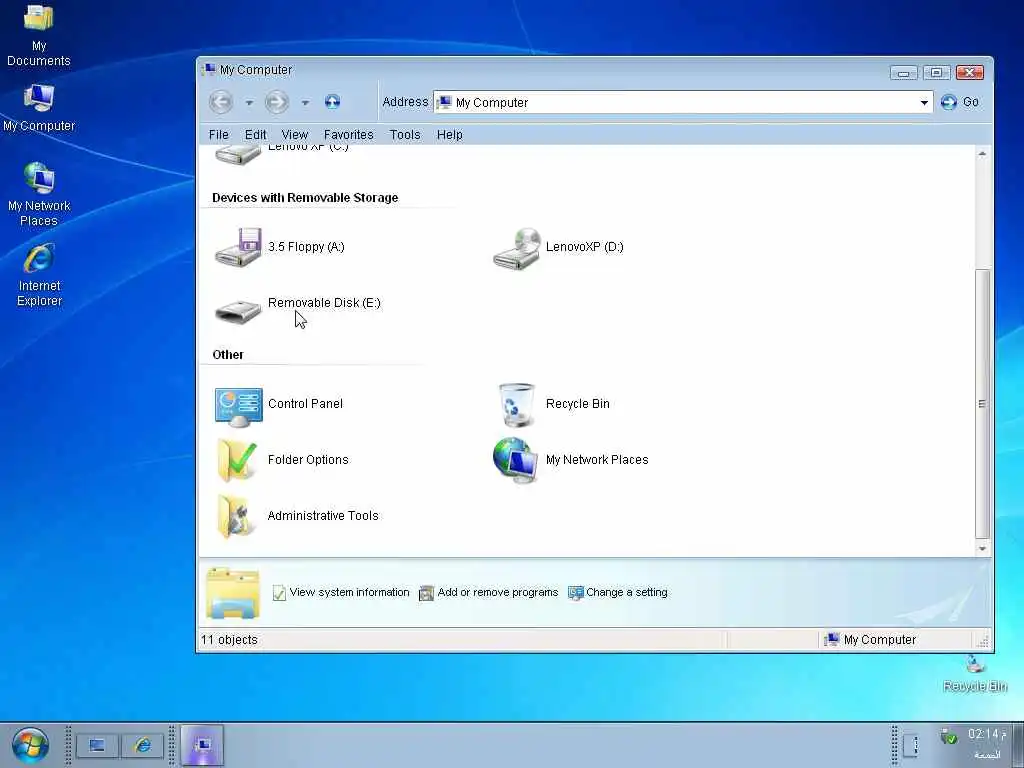Click the 'Other' group header
1024x768 pixels.
coord(228,355)
